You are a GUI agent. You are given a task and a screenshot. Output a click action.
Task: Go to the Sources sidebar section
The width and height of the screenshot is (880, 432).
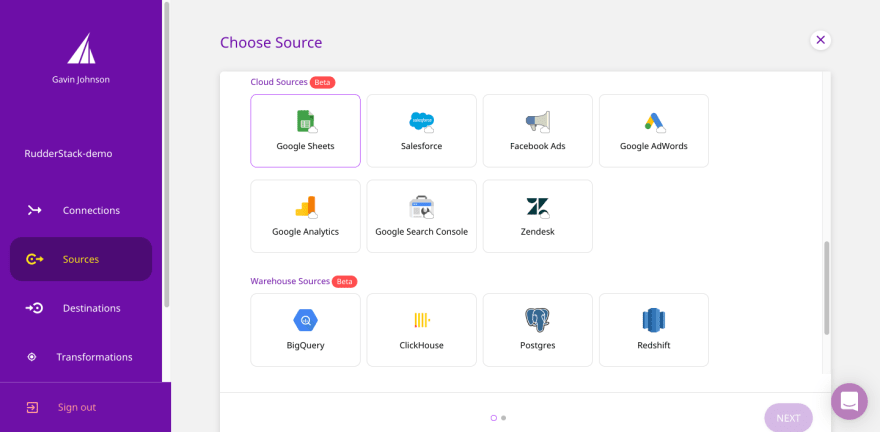click(x=80, y=259)
